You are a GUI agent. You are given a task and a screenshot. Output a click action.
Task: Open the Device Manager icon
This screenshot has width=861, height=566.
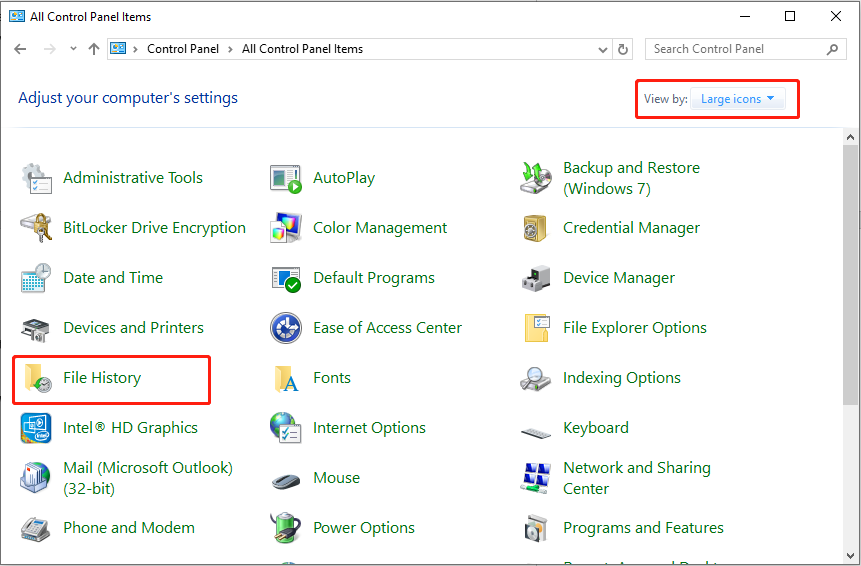click(536, 278)
